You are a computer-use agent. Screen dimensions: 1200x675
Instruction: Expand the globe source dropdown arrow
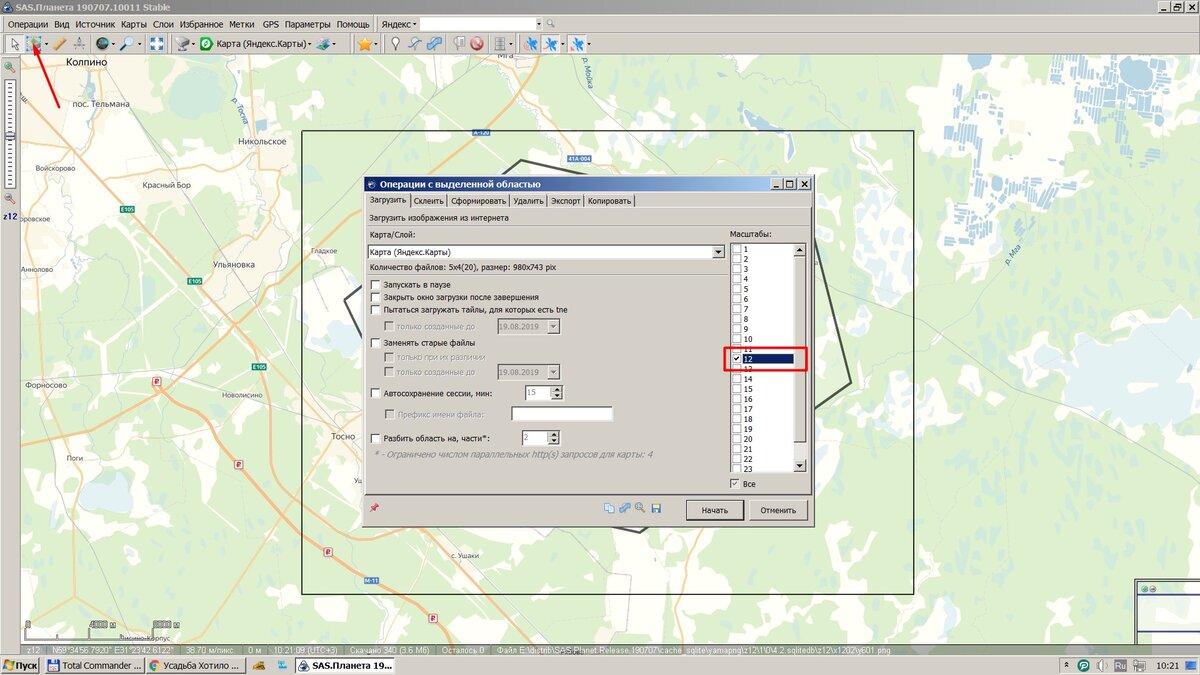(x=114, y=44)
